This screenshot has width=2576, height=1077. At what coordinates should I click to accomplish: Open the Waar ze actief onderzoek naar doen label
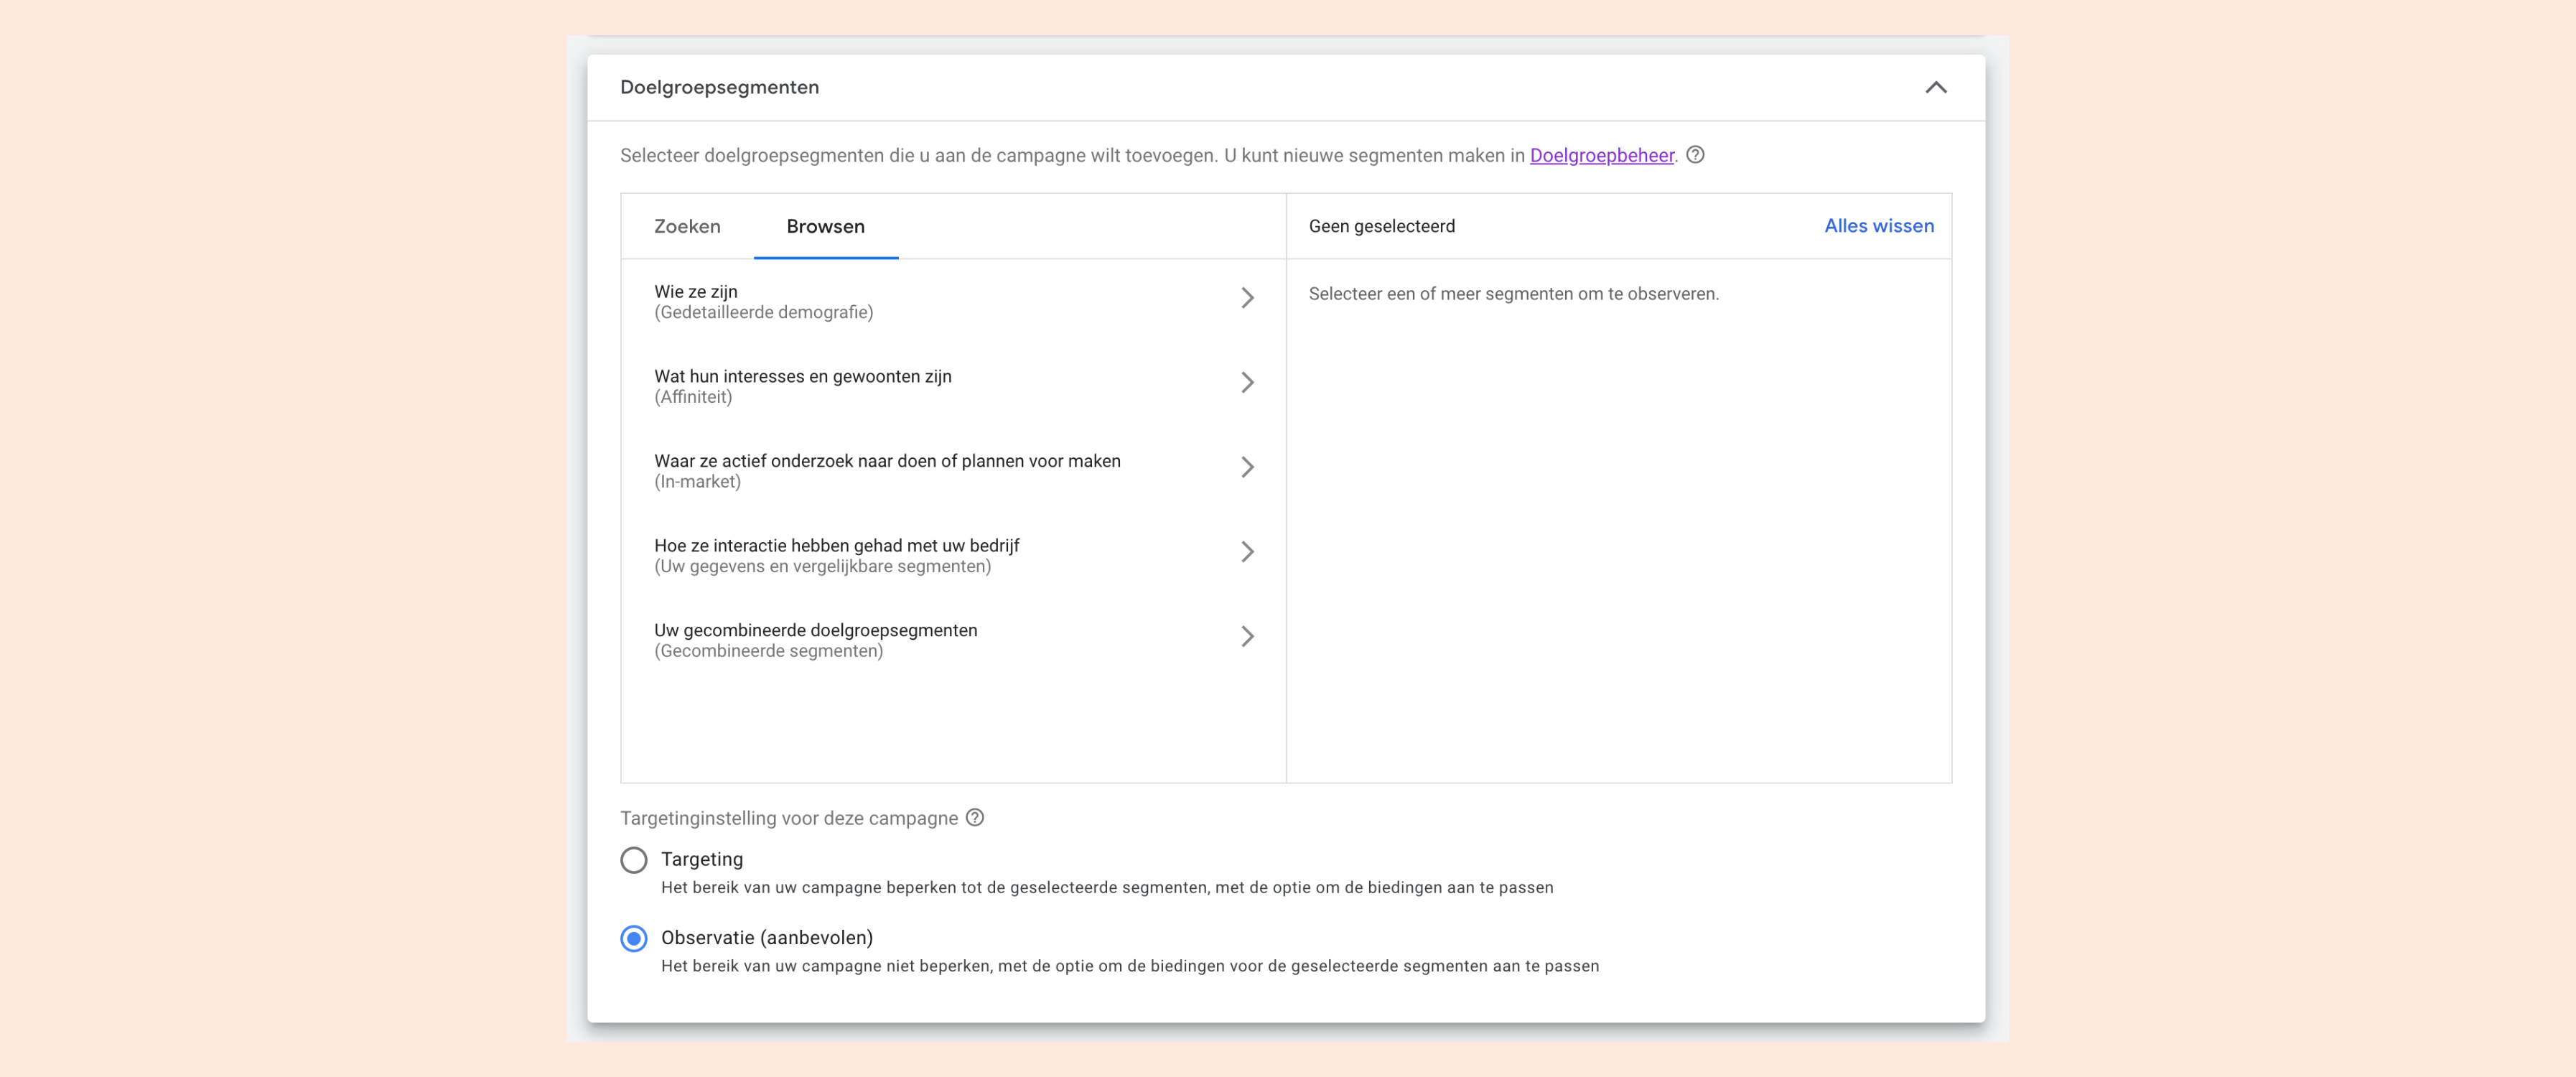point(887,461)
